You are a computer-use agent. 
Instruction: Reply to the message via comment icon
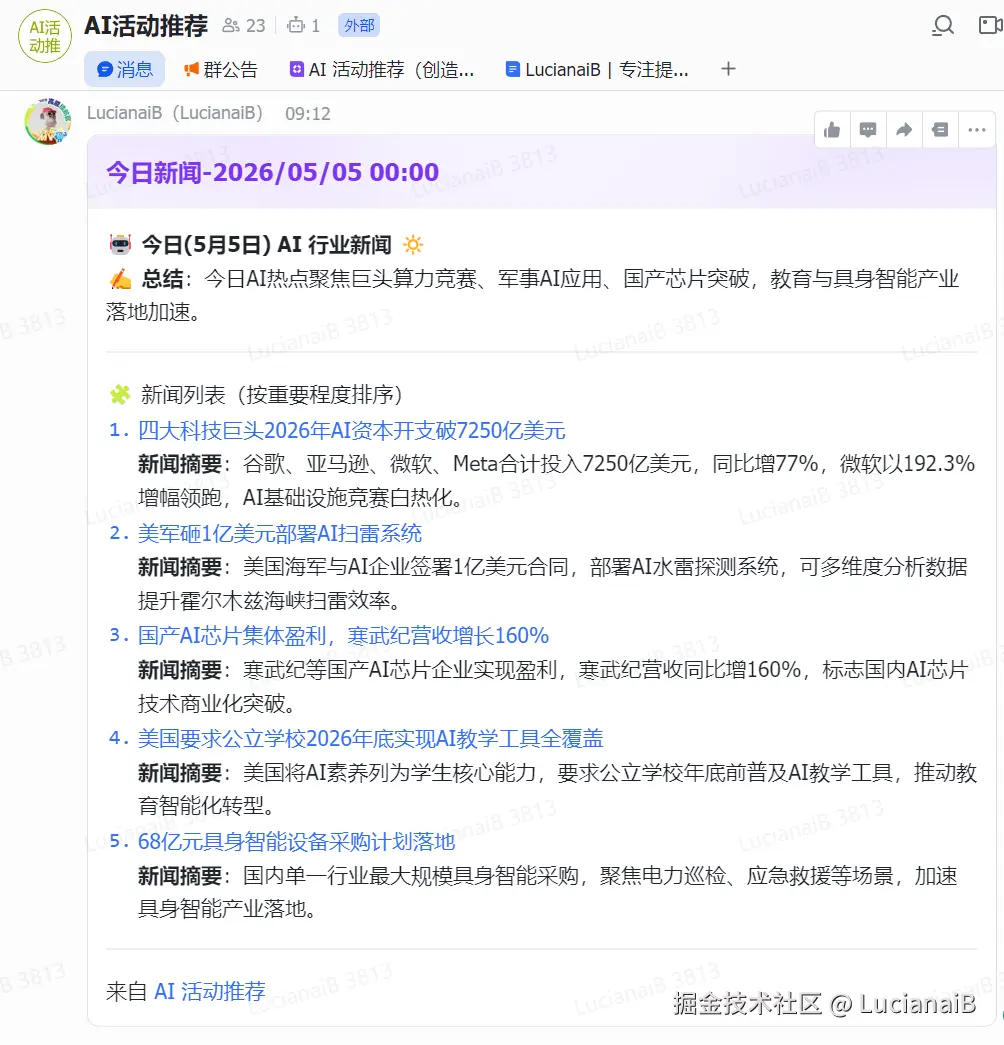click(x=868, y=130)
